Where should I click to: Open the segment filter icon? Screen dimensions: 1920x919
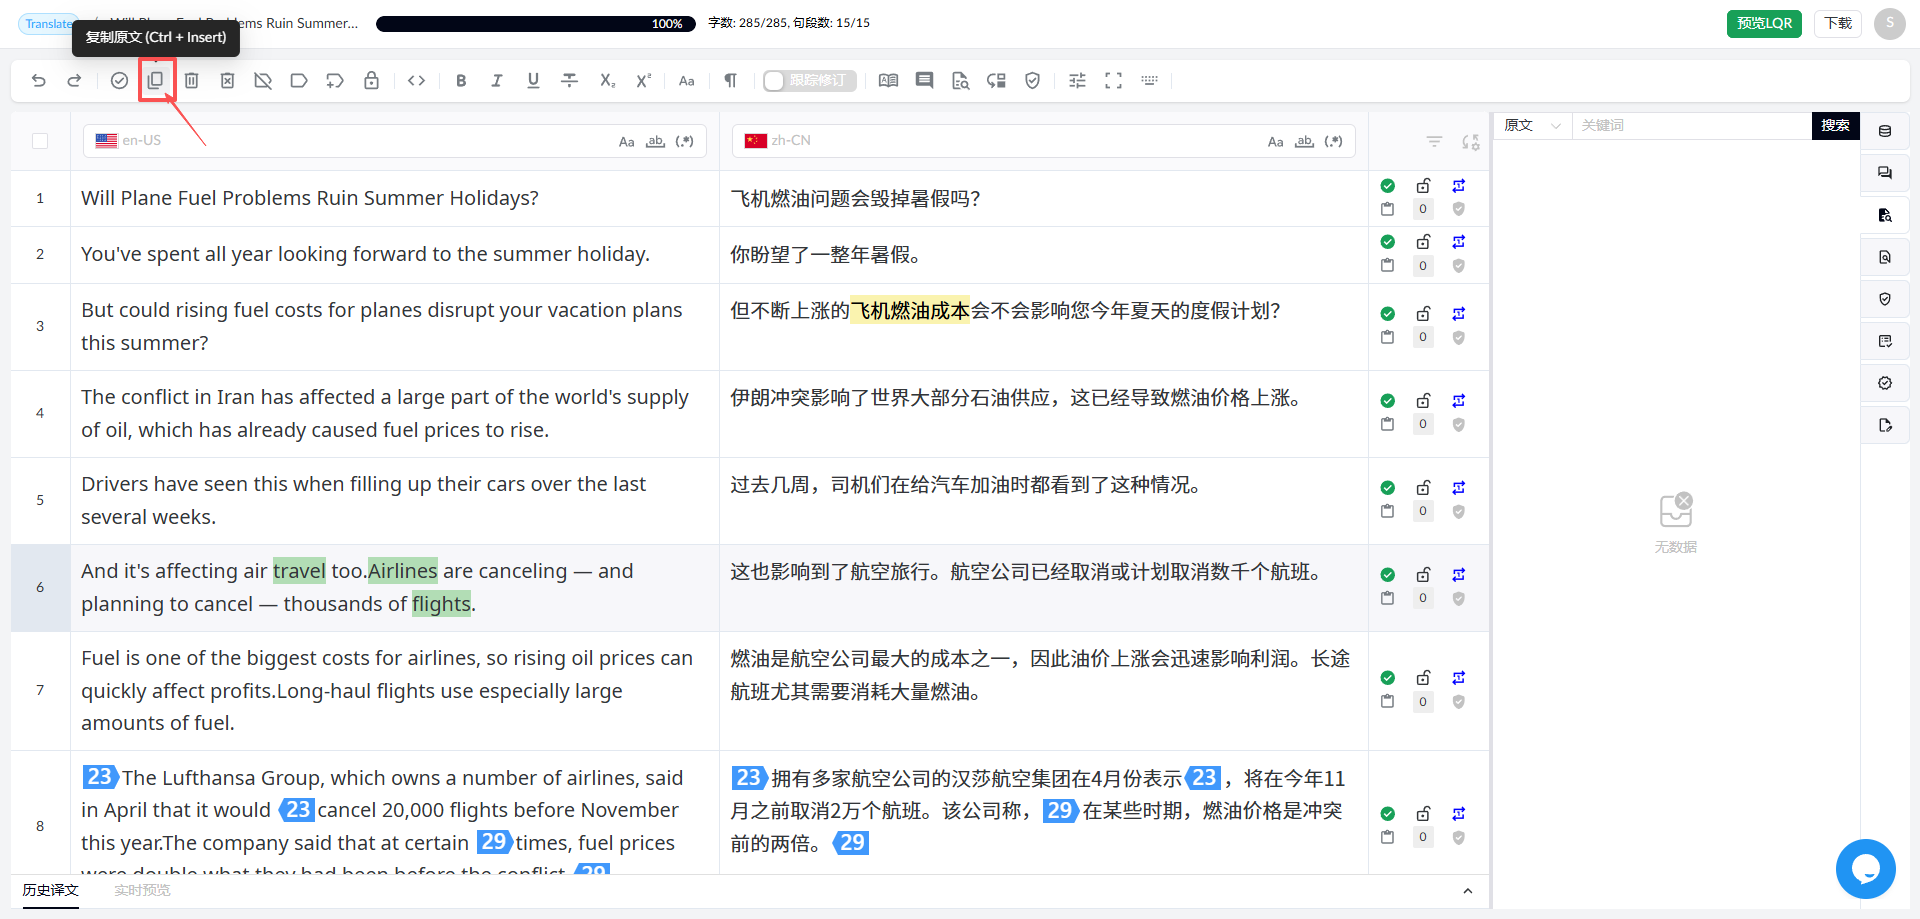tap(1434, 142)
